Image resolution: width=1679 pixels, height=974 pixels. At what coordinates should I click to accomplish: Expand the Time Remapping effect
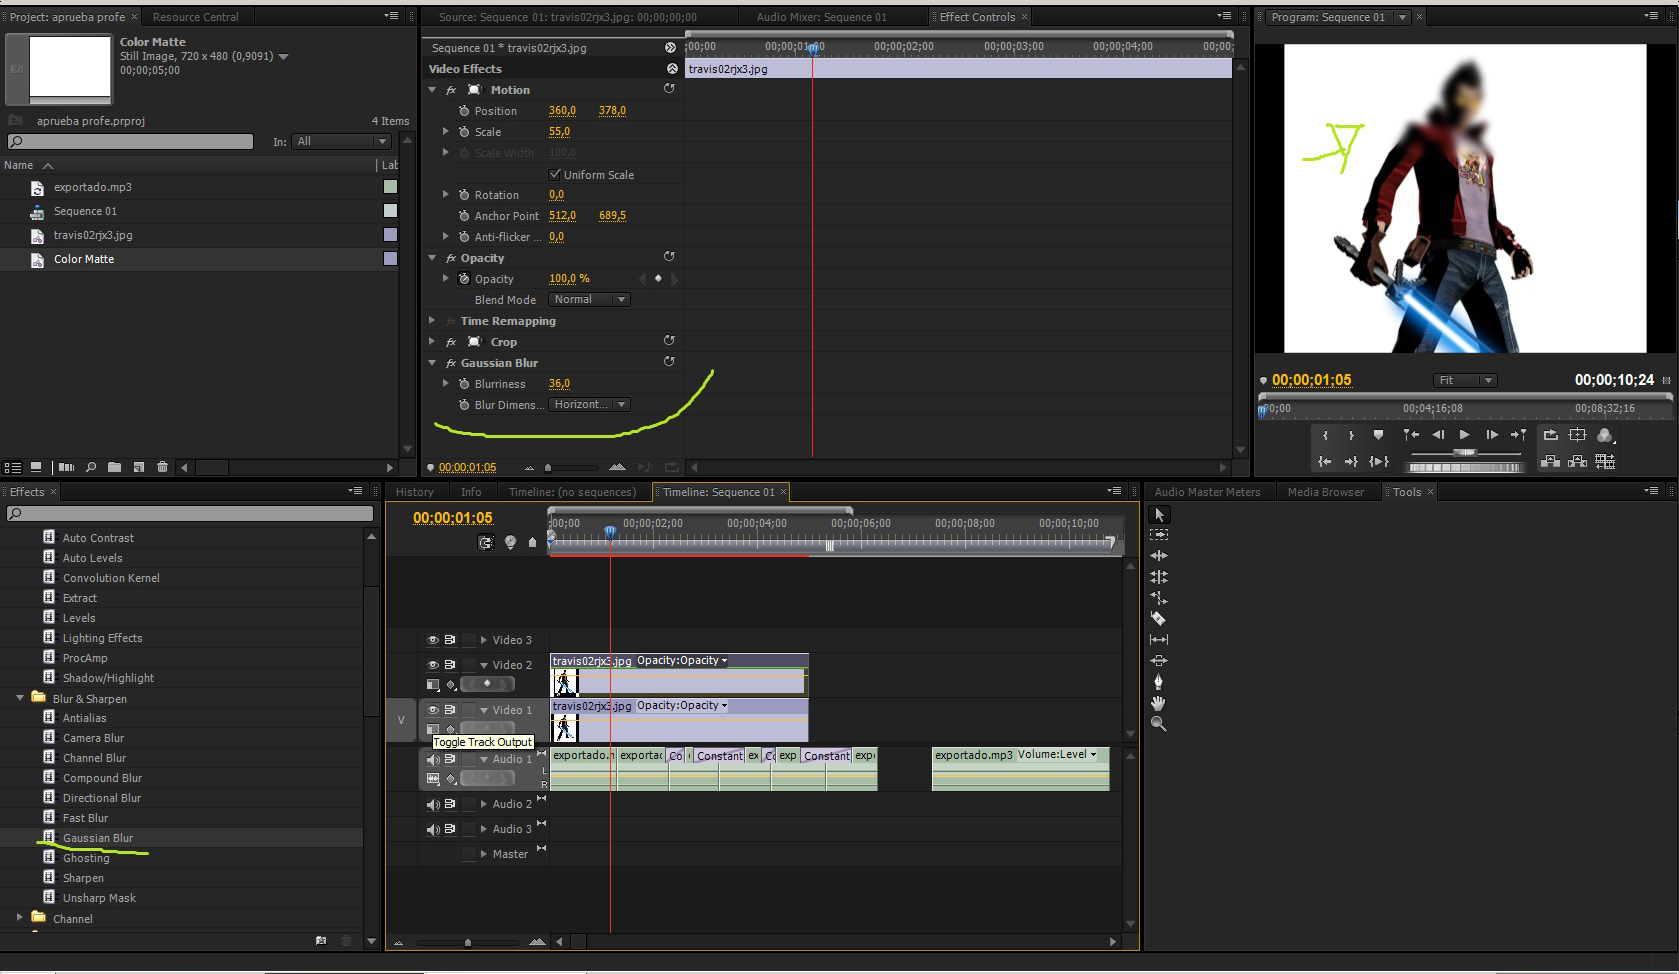point(432,321)
